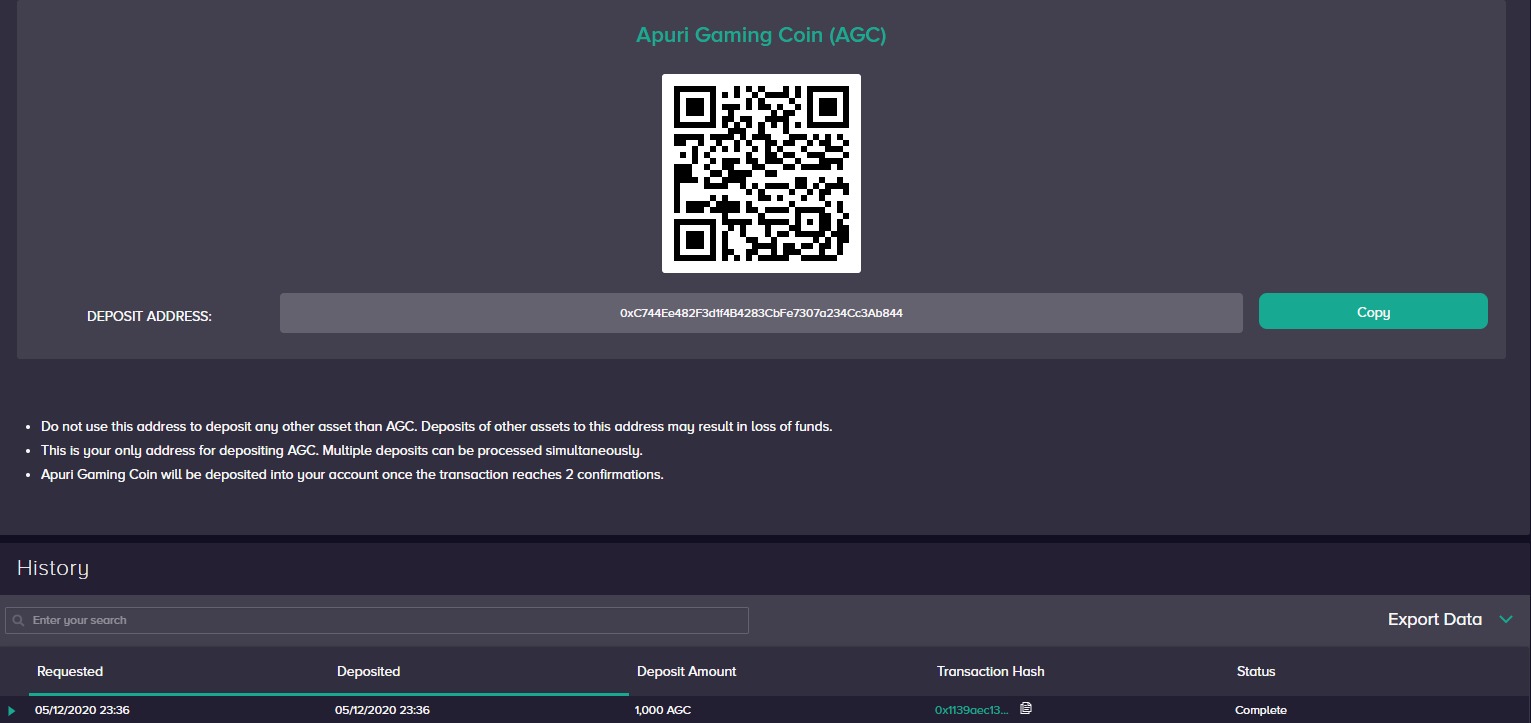Click the search magnifier icon
This screenshot has width=1531, height=723.
click(x=18, y=620)
